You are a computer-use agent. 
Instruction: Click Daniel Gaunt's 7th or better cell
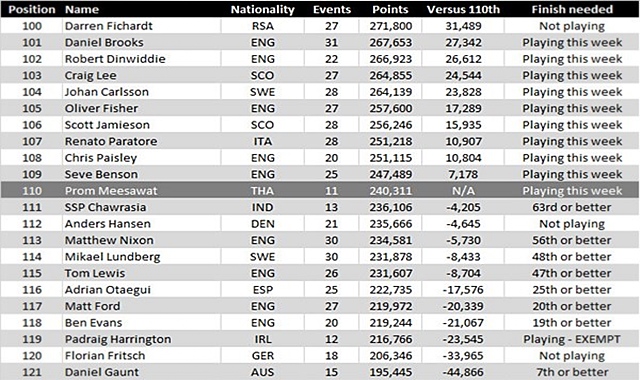[572, 372]
